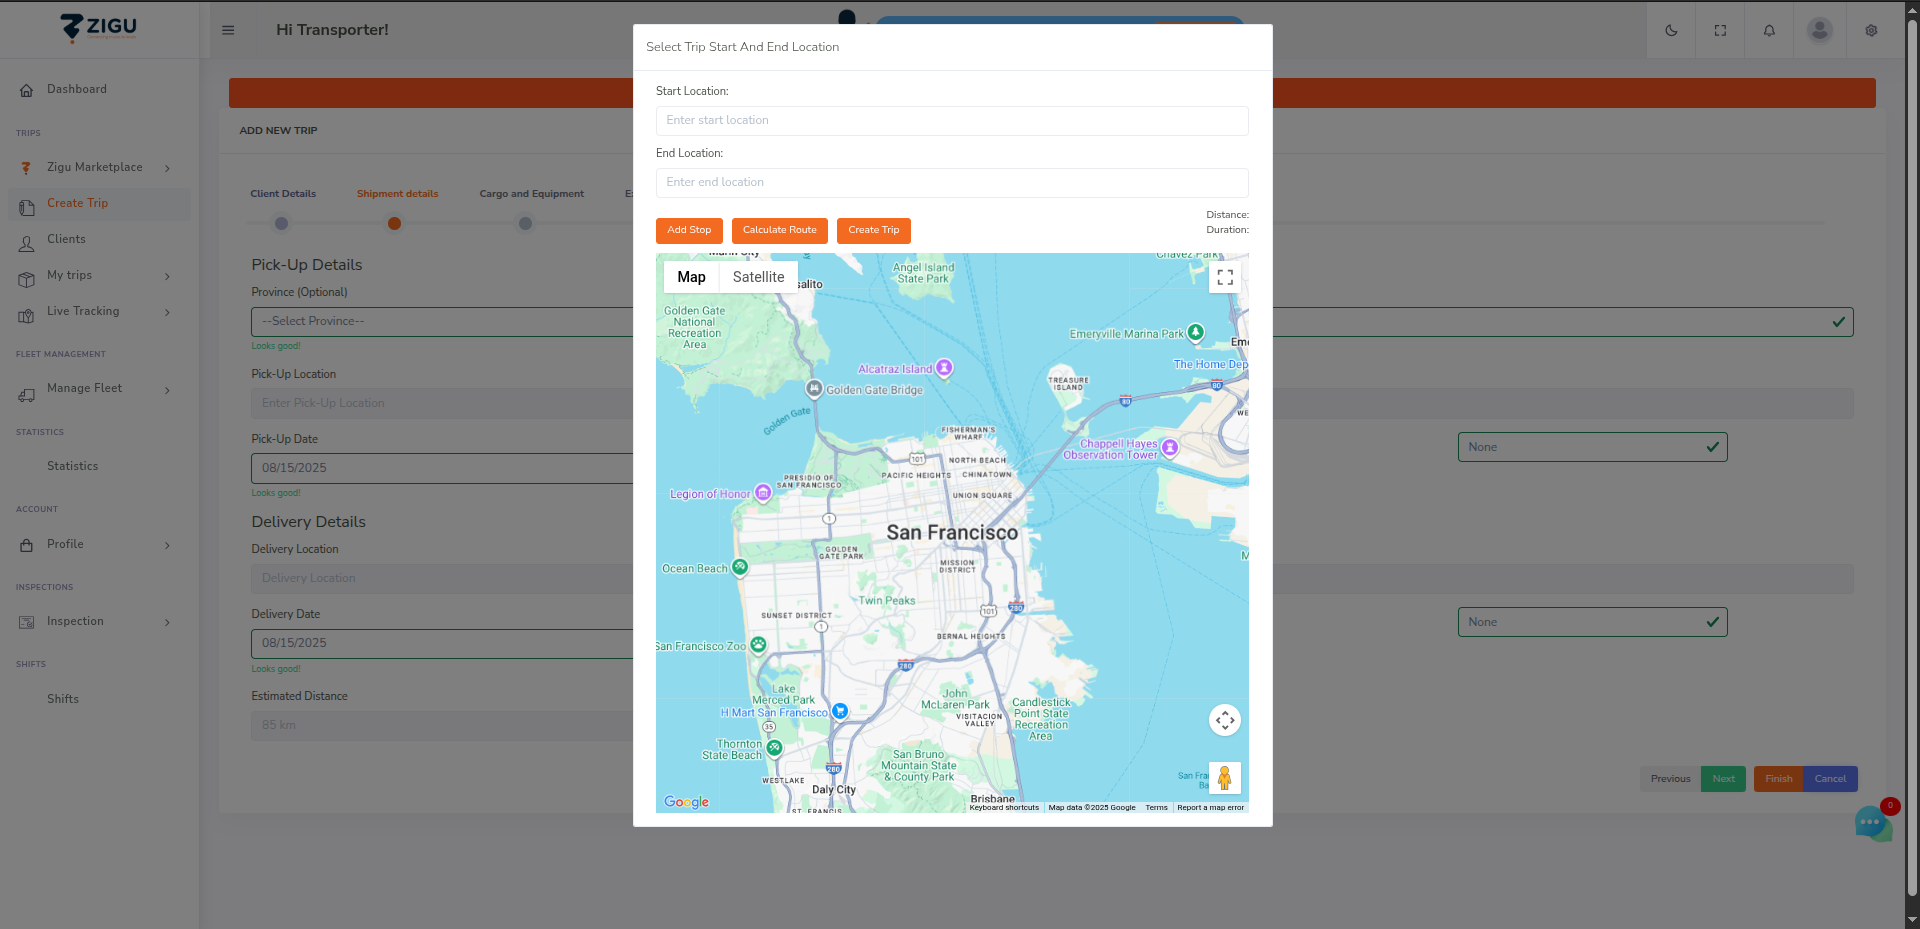
Task: Click the Finish button
Action: 1778,779
